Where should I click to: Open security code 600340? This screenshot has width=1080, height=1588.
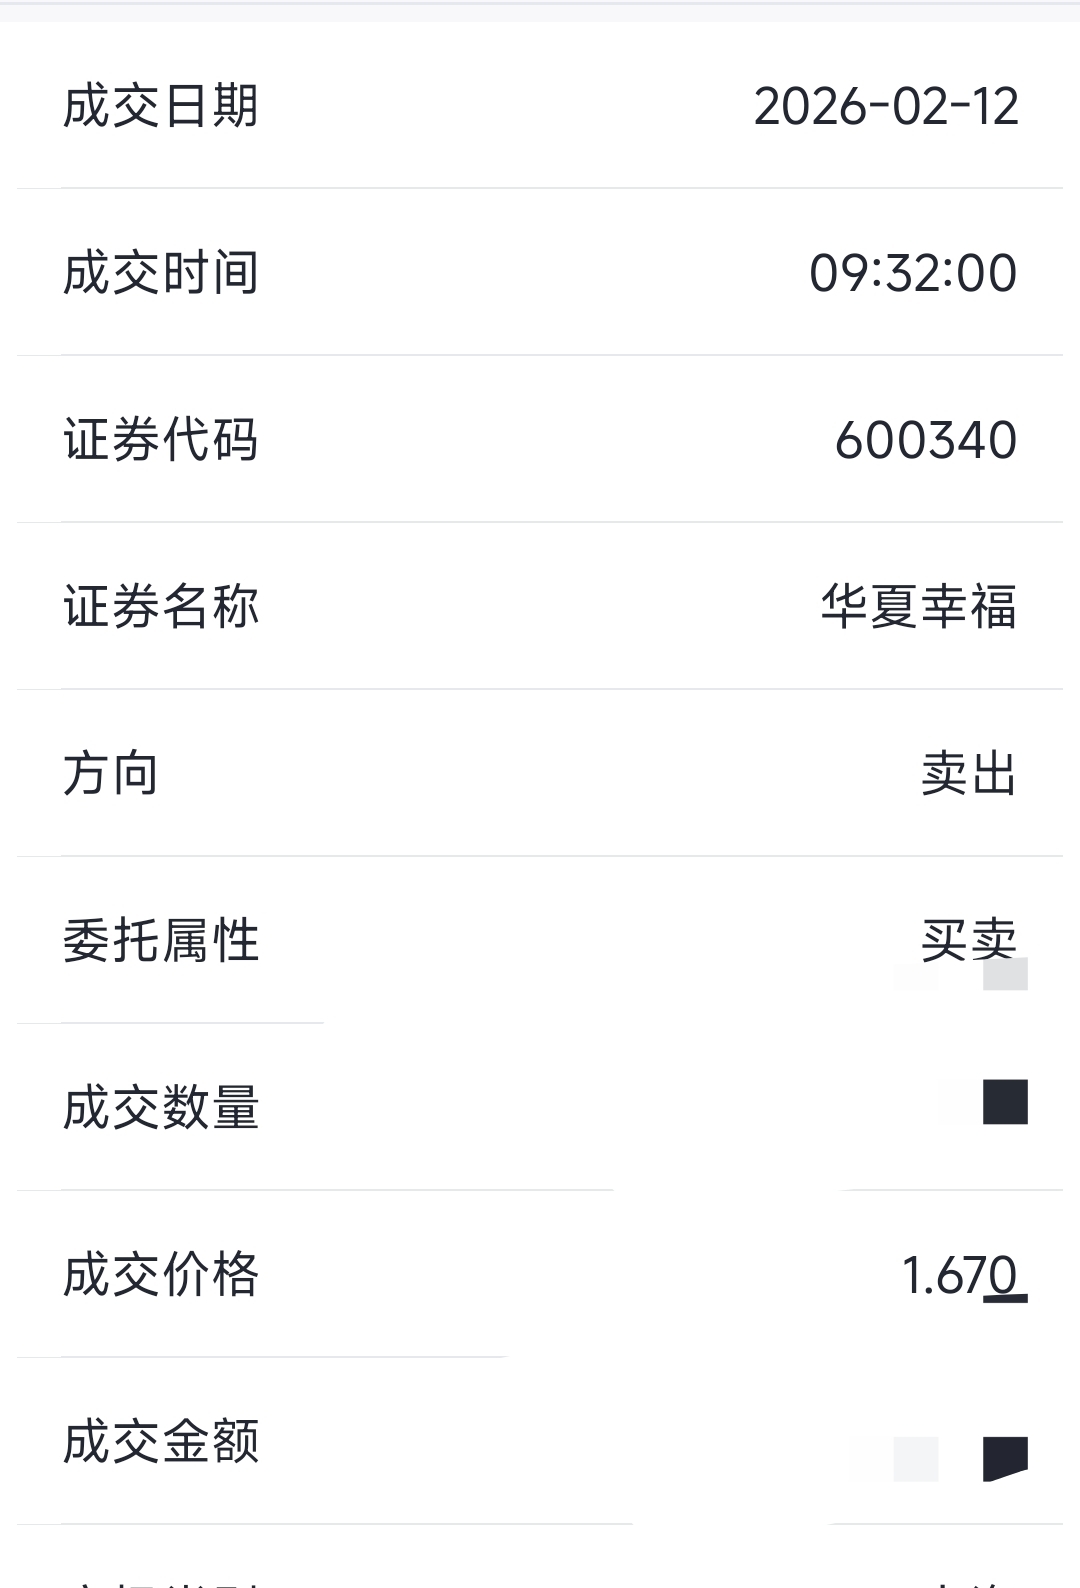pyautogui.click(x=926, y=440)
